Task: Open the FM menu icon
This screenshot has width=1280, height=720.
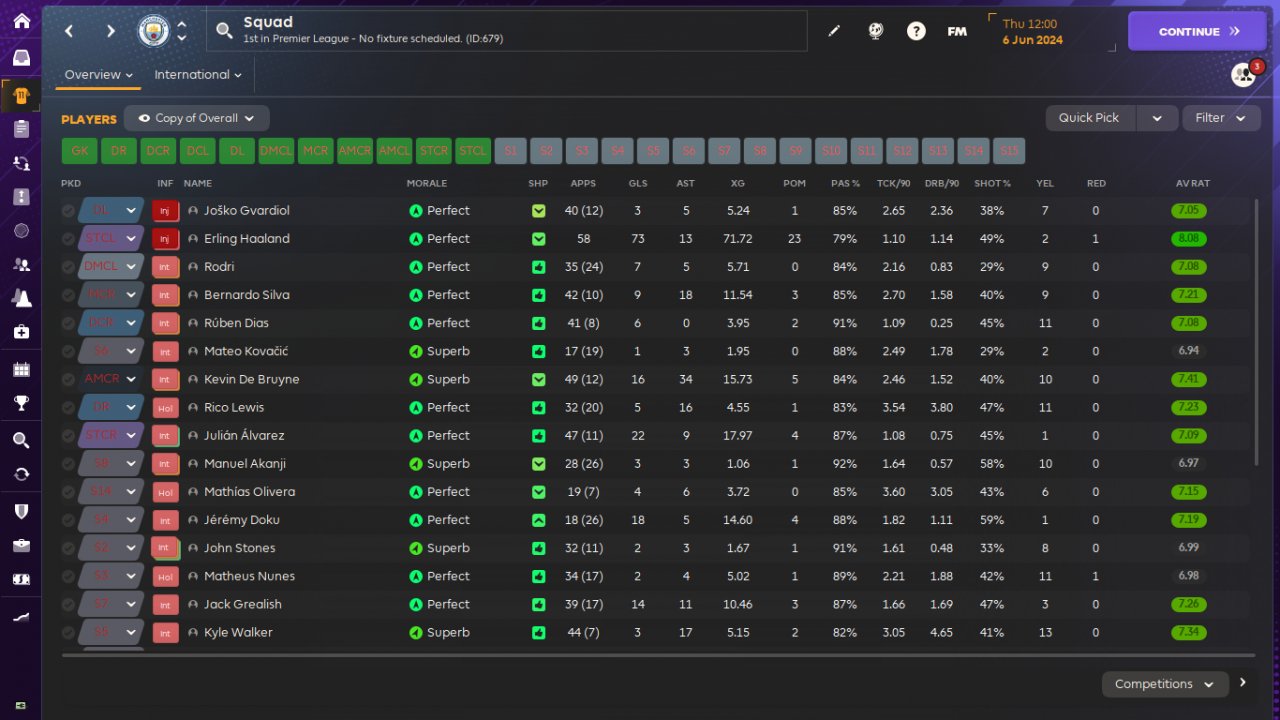Action: click(x=957, y=31)
